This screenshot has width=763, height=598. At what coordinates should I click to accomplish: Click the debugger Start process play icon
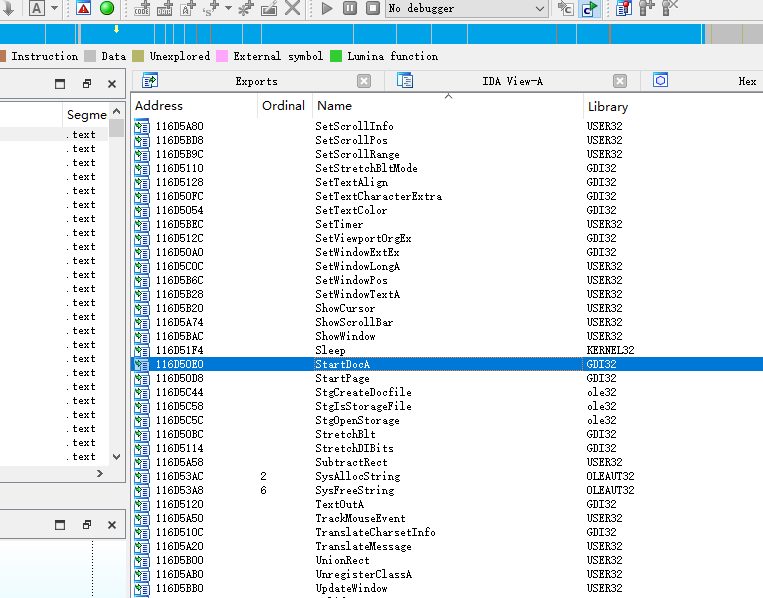(x=327, y=8)
